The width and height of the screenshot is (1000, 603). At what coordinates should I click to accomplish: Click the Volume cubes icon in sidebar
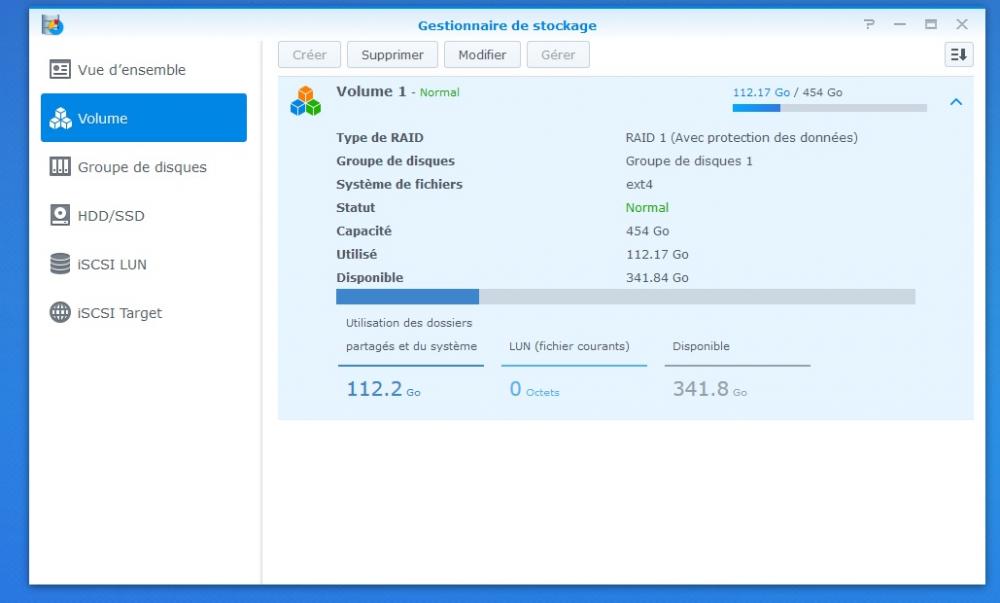pyautogui.click(x=60, y=119)
